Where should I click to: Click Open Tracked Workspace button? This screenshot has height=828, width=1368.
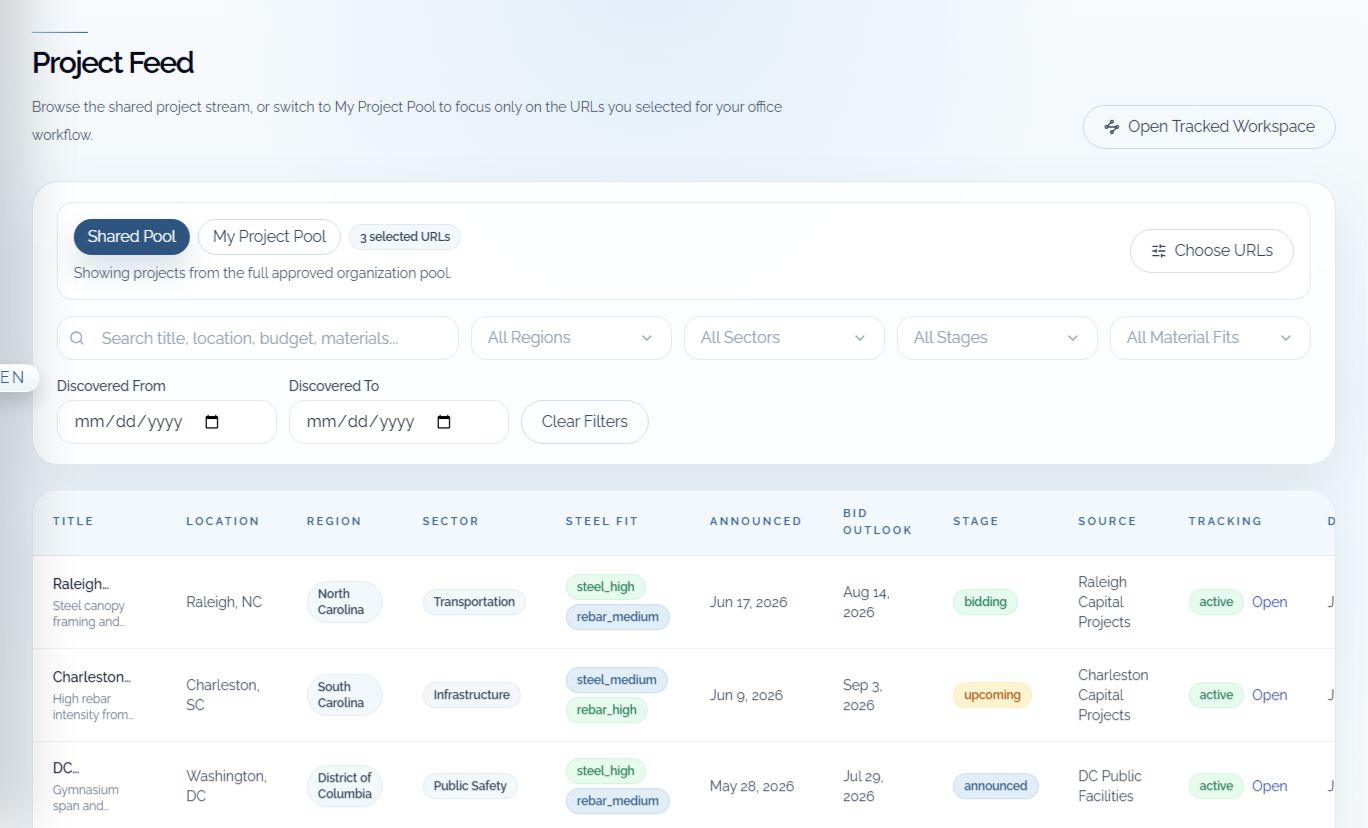click(1209, 127)
